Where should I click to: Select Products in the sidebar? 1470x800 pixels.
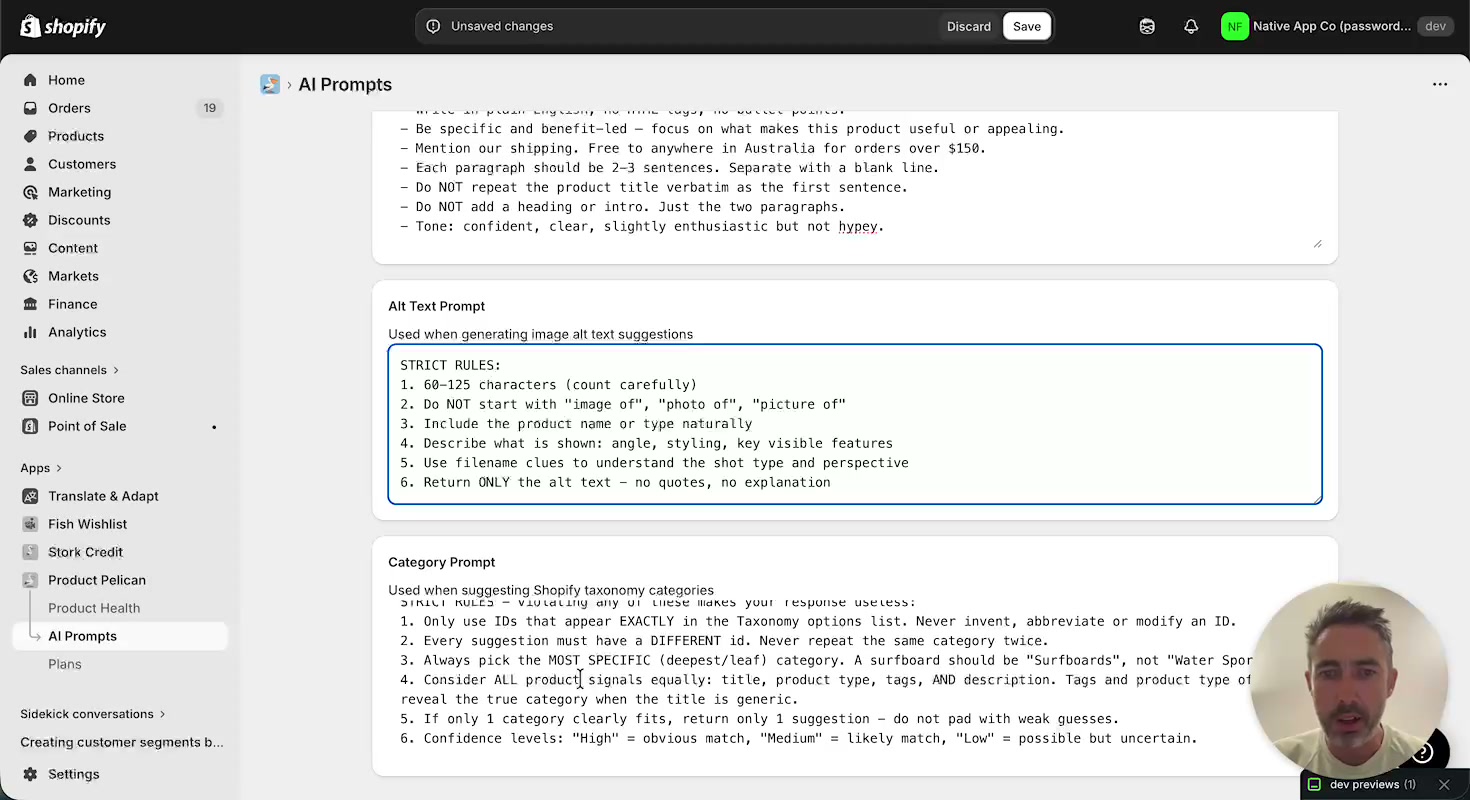(75, 136)
